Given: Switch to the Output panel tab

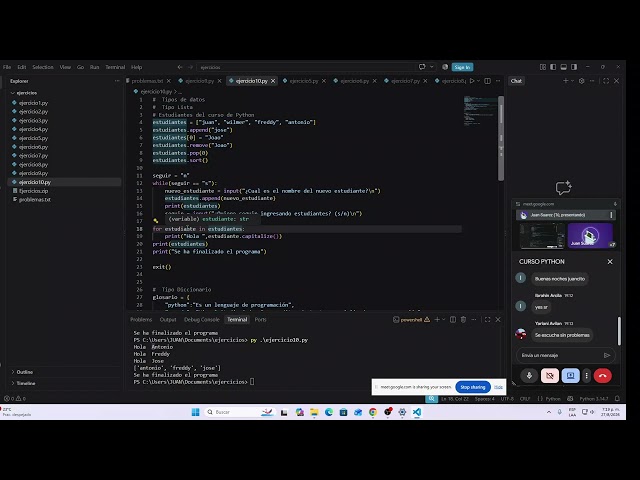Looking at the screenshot, I should click(x=168, y=320).
